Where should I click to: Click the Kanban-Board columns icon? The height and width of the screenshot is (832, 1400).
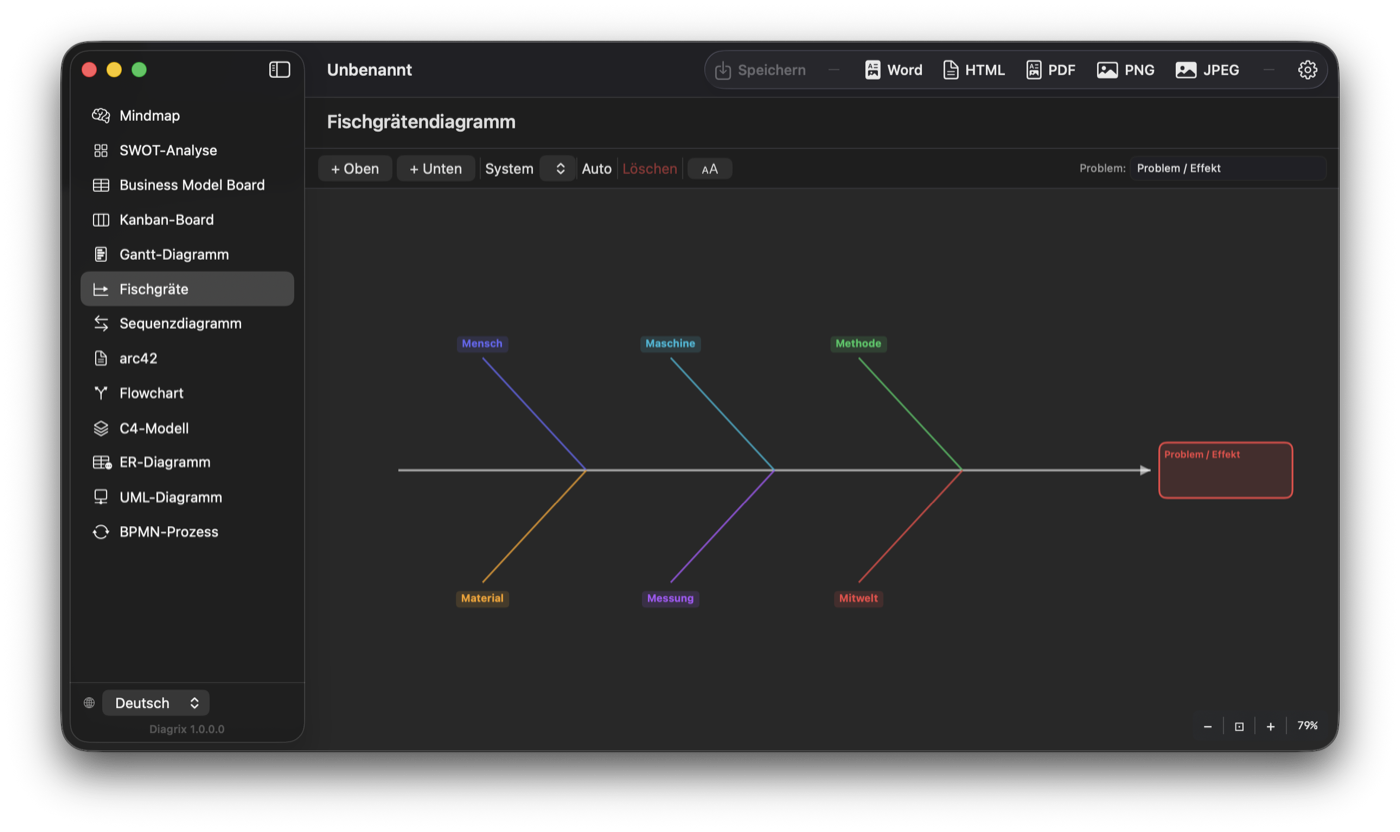(101, 220)
